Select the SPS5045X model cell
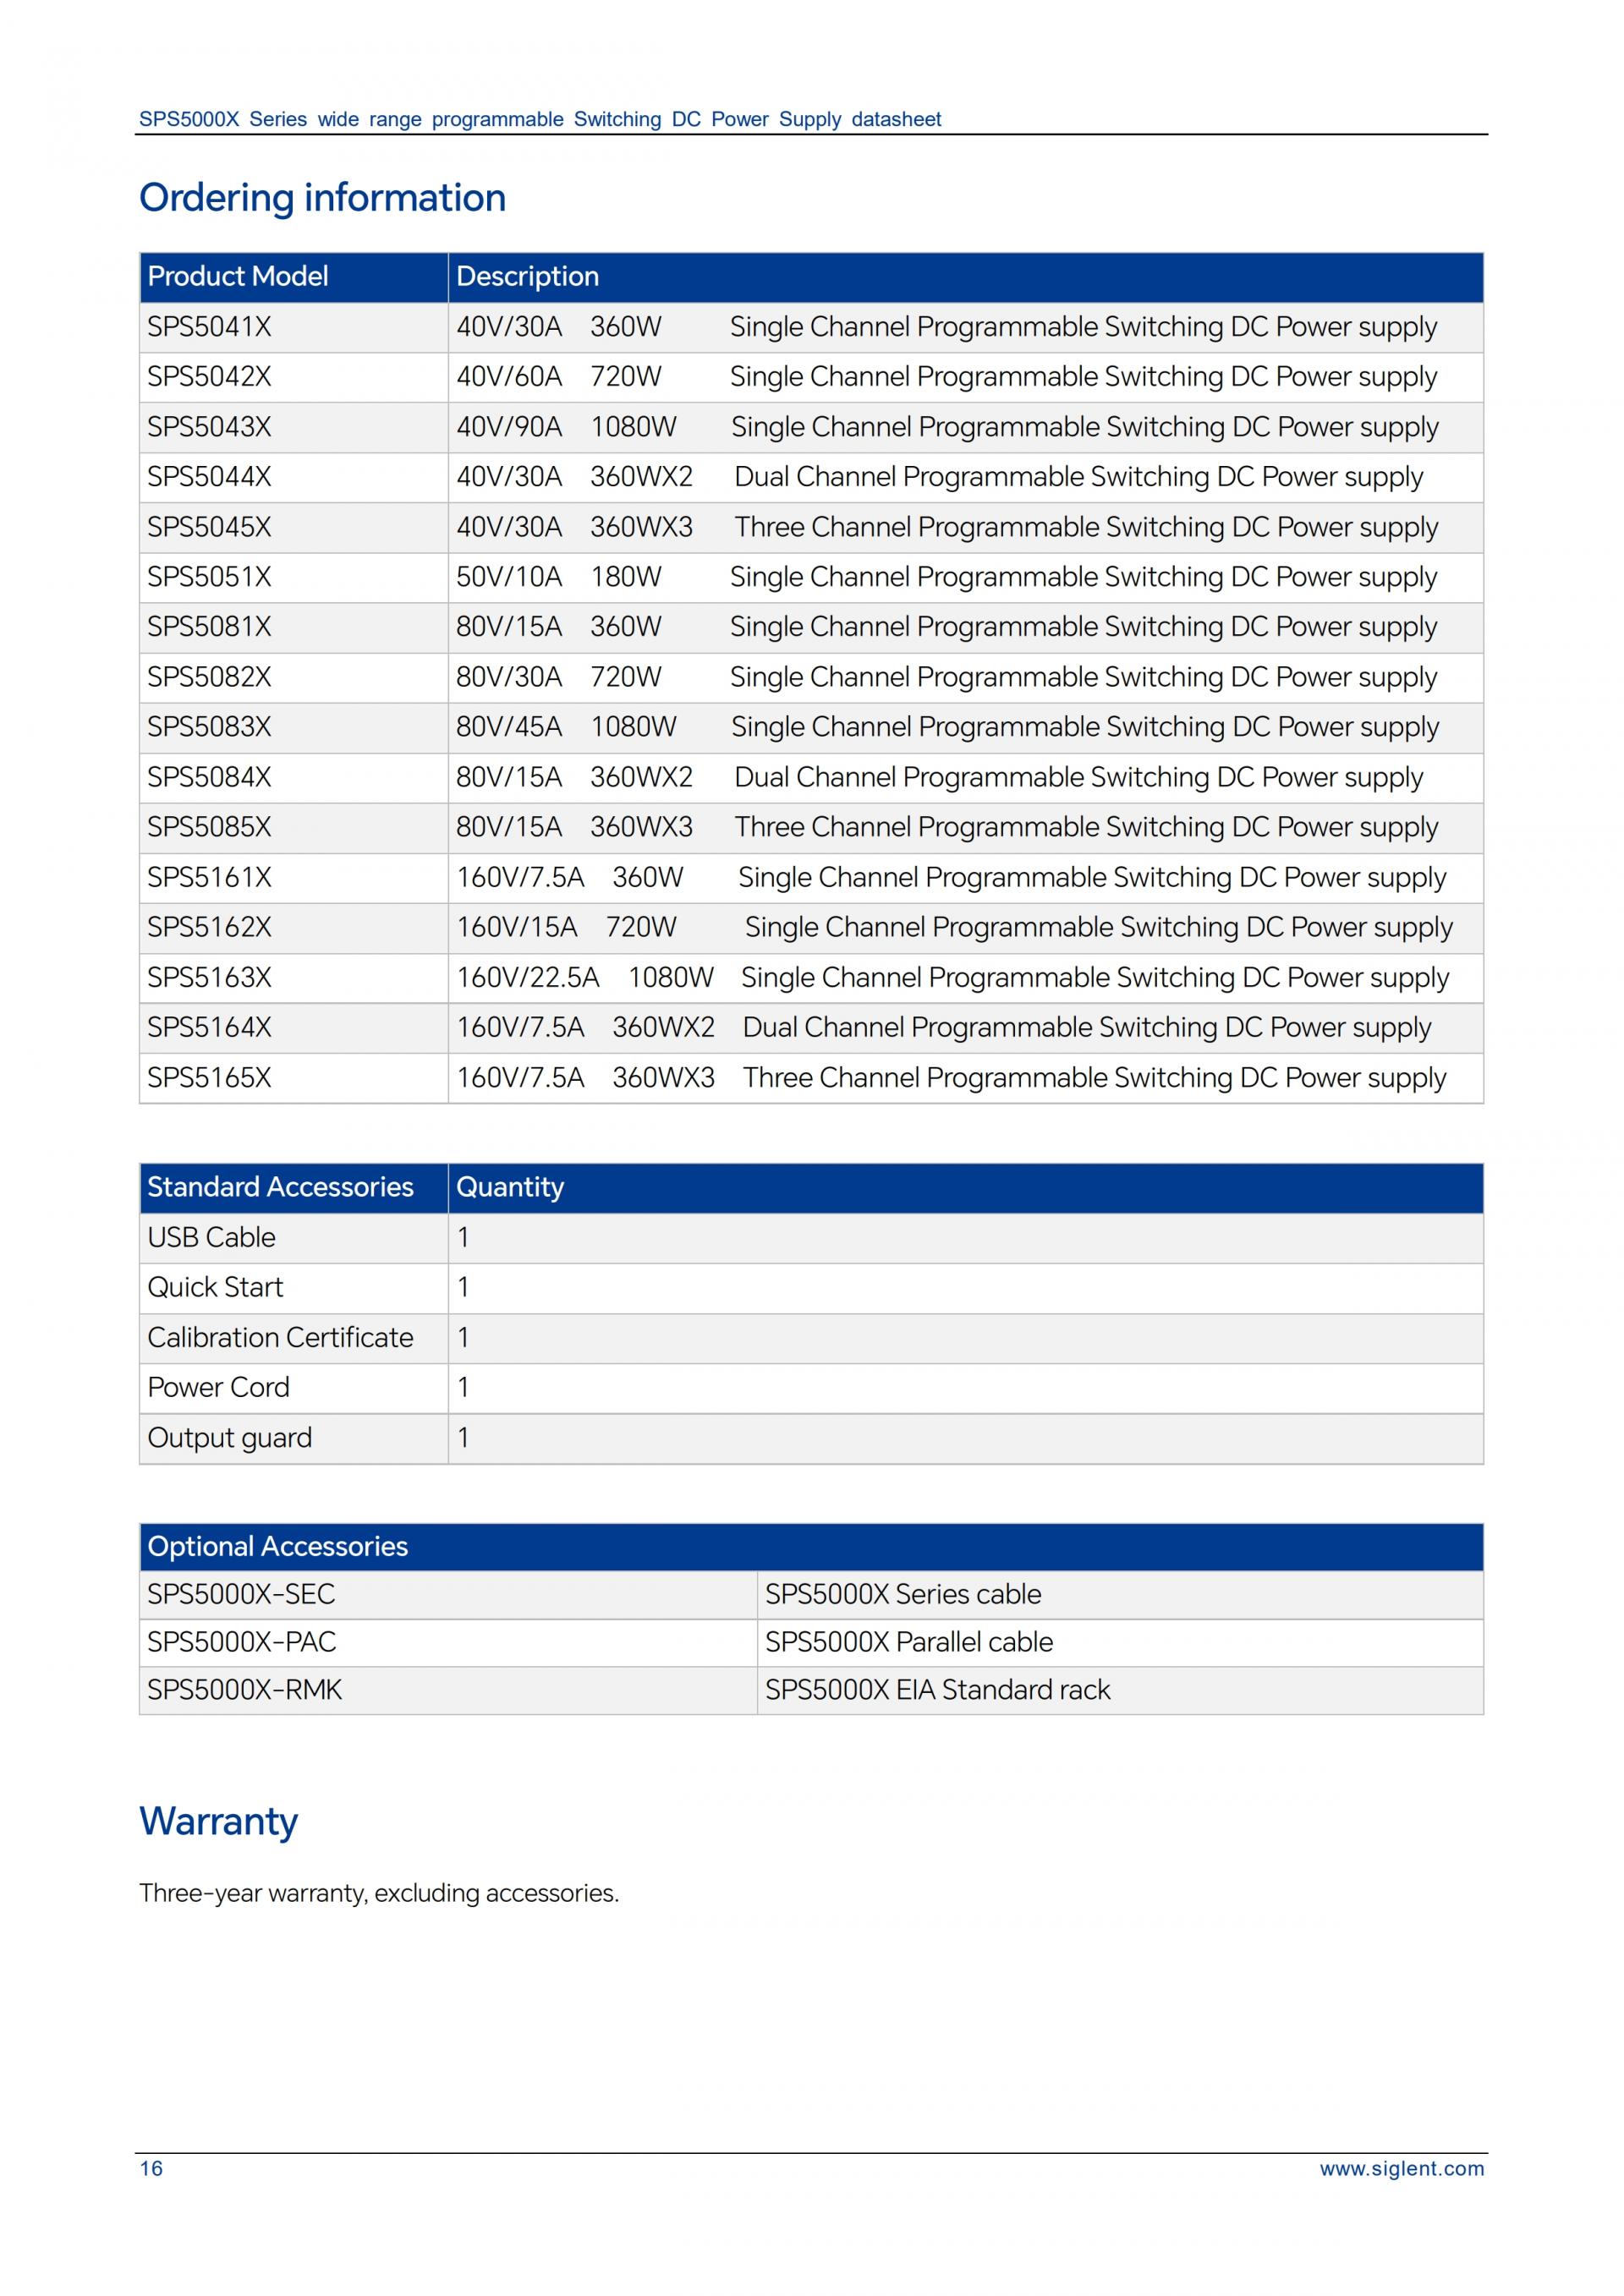Viewport: 1624px width, 2296px height. [x=209, y=527]
